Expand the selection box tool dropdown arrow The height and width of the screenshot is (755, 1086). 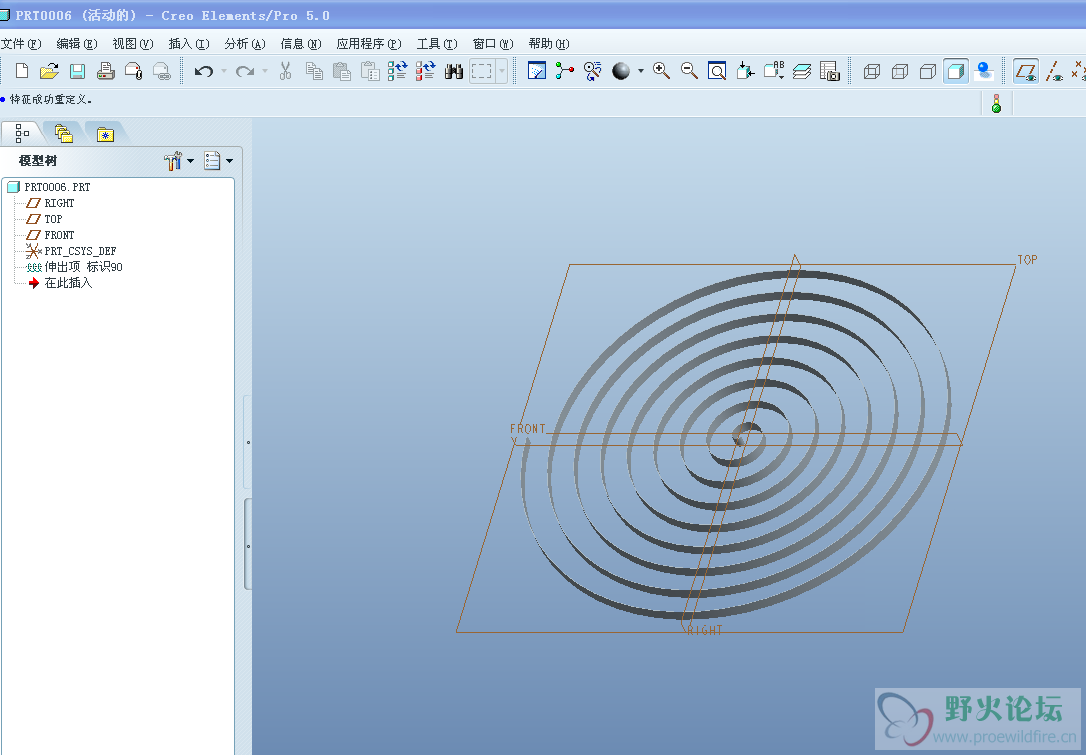point(502,71)
